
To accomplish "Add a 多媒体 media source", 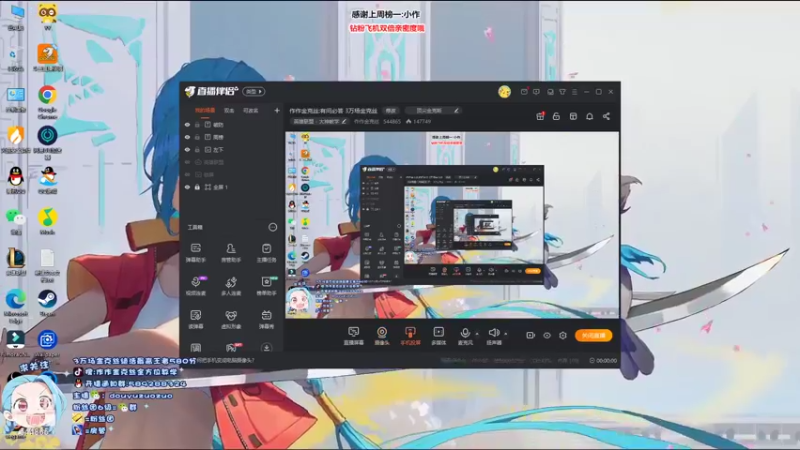I will click(438, 336).
